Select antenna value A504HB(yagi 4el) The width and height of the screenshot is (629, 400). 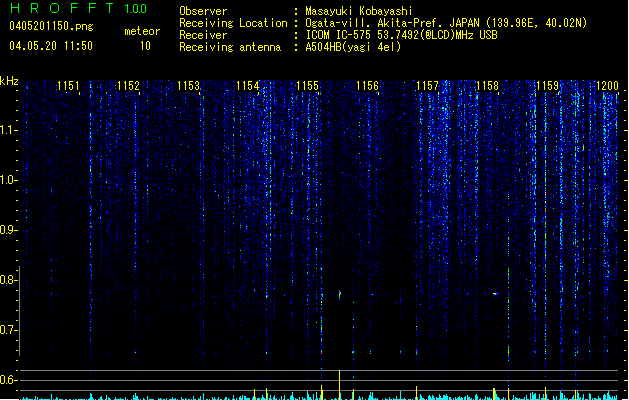[353, 47]
